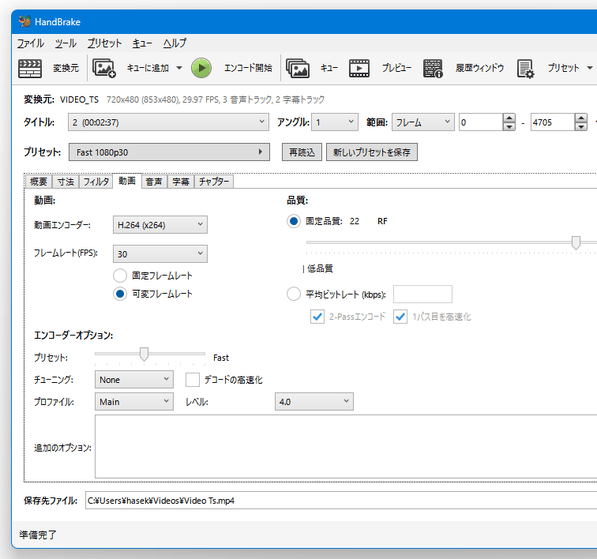Select the 固定品質 constant quality radio button

pyautogui.click(x=294, y=221)
